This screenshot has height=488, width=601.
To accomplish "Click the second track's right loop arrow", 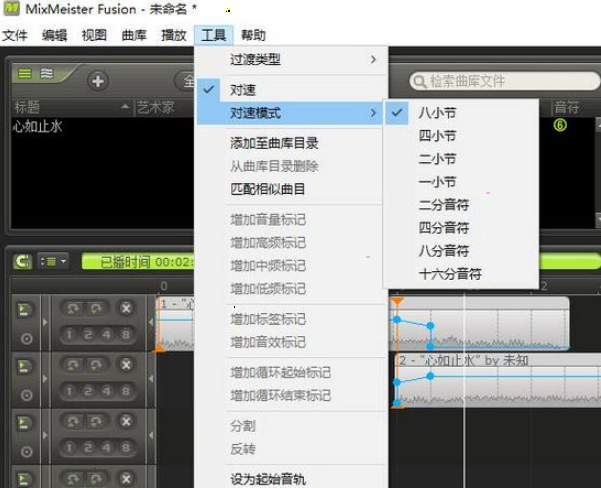I will pyautogui.click(x=95, y=365).
